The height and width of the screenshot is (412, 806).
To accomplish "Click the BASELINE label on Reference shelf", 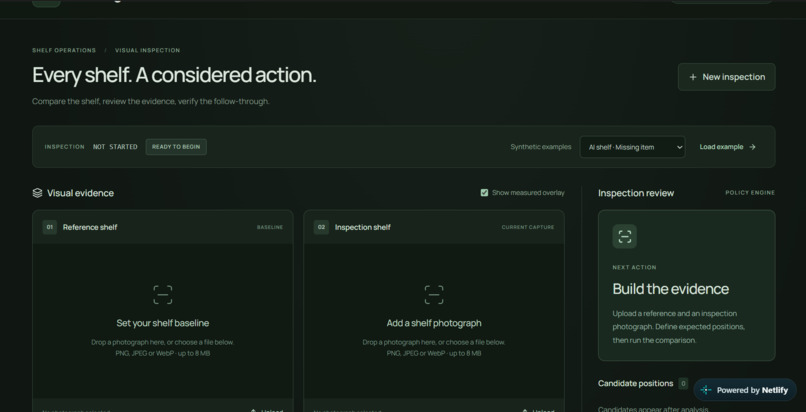I will click(x=270, y=227).
